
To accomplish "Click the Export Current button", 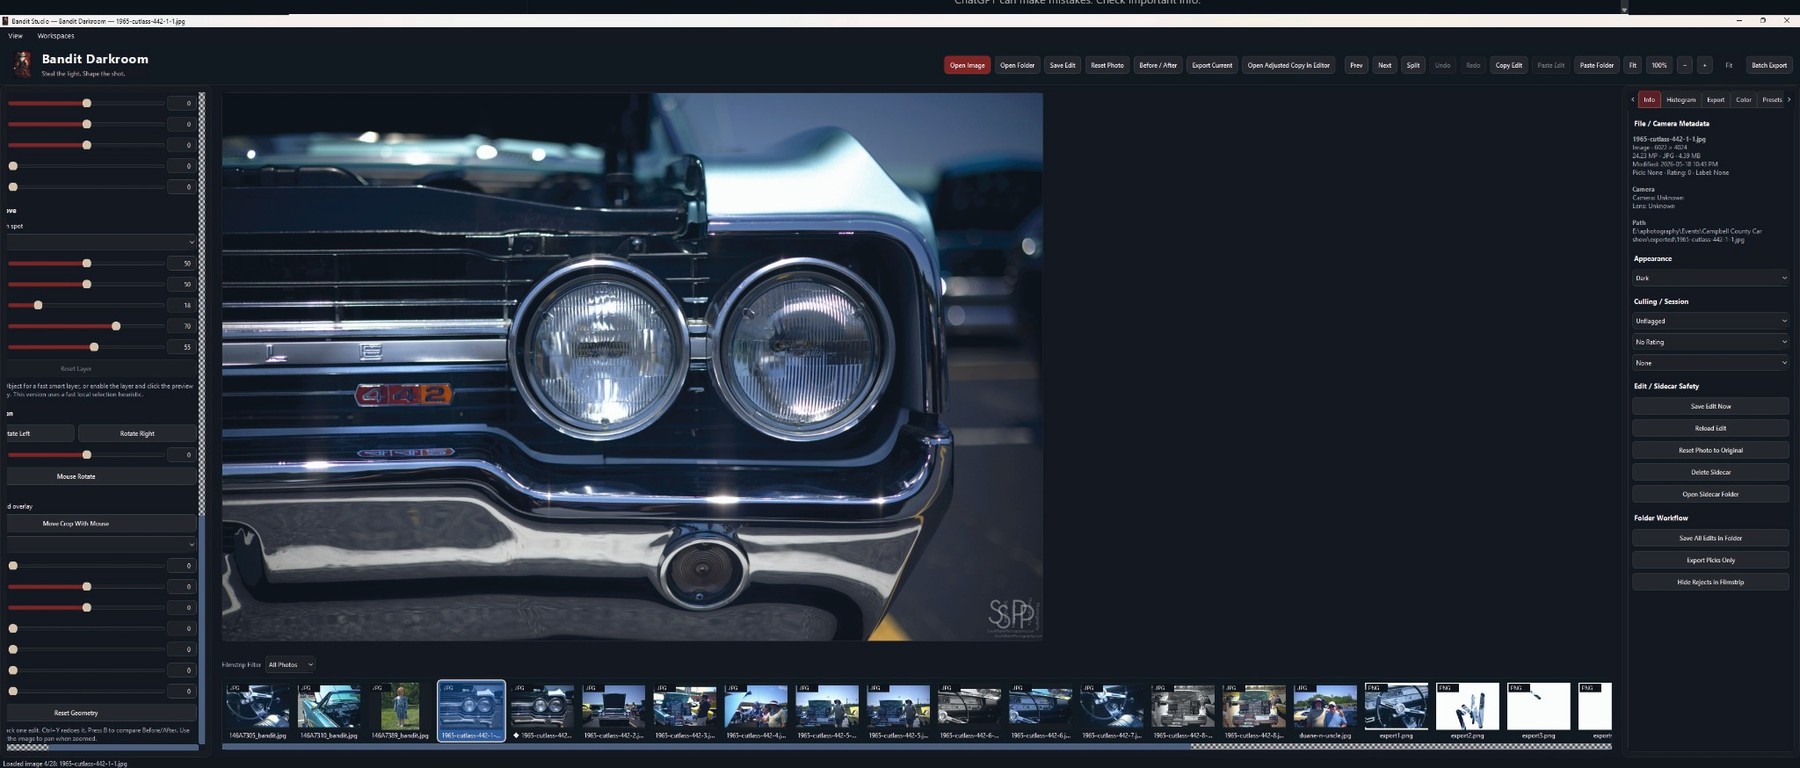I will click(x=1212, y=65).
